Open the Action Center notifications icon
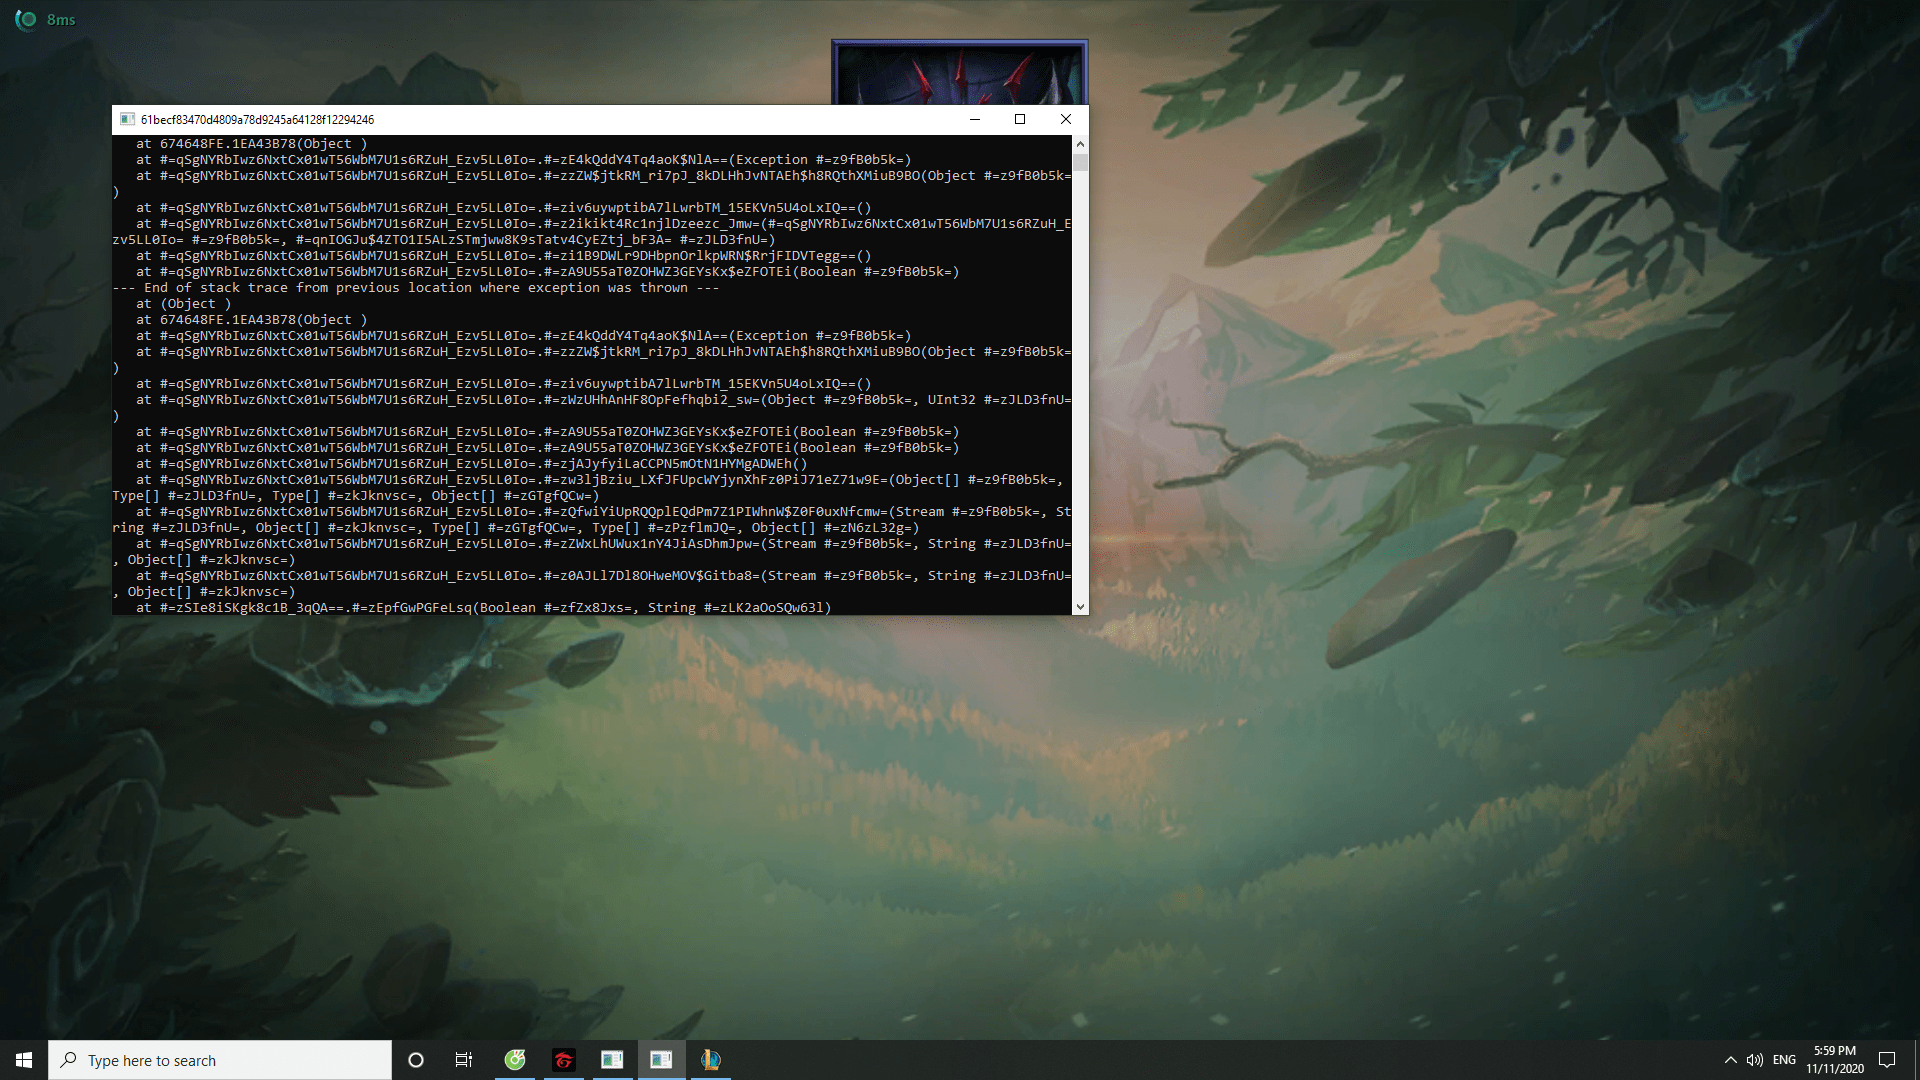 (1887, 1060)
